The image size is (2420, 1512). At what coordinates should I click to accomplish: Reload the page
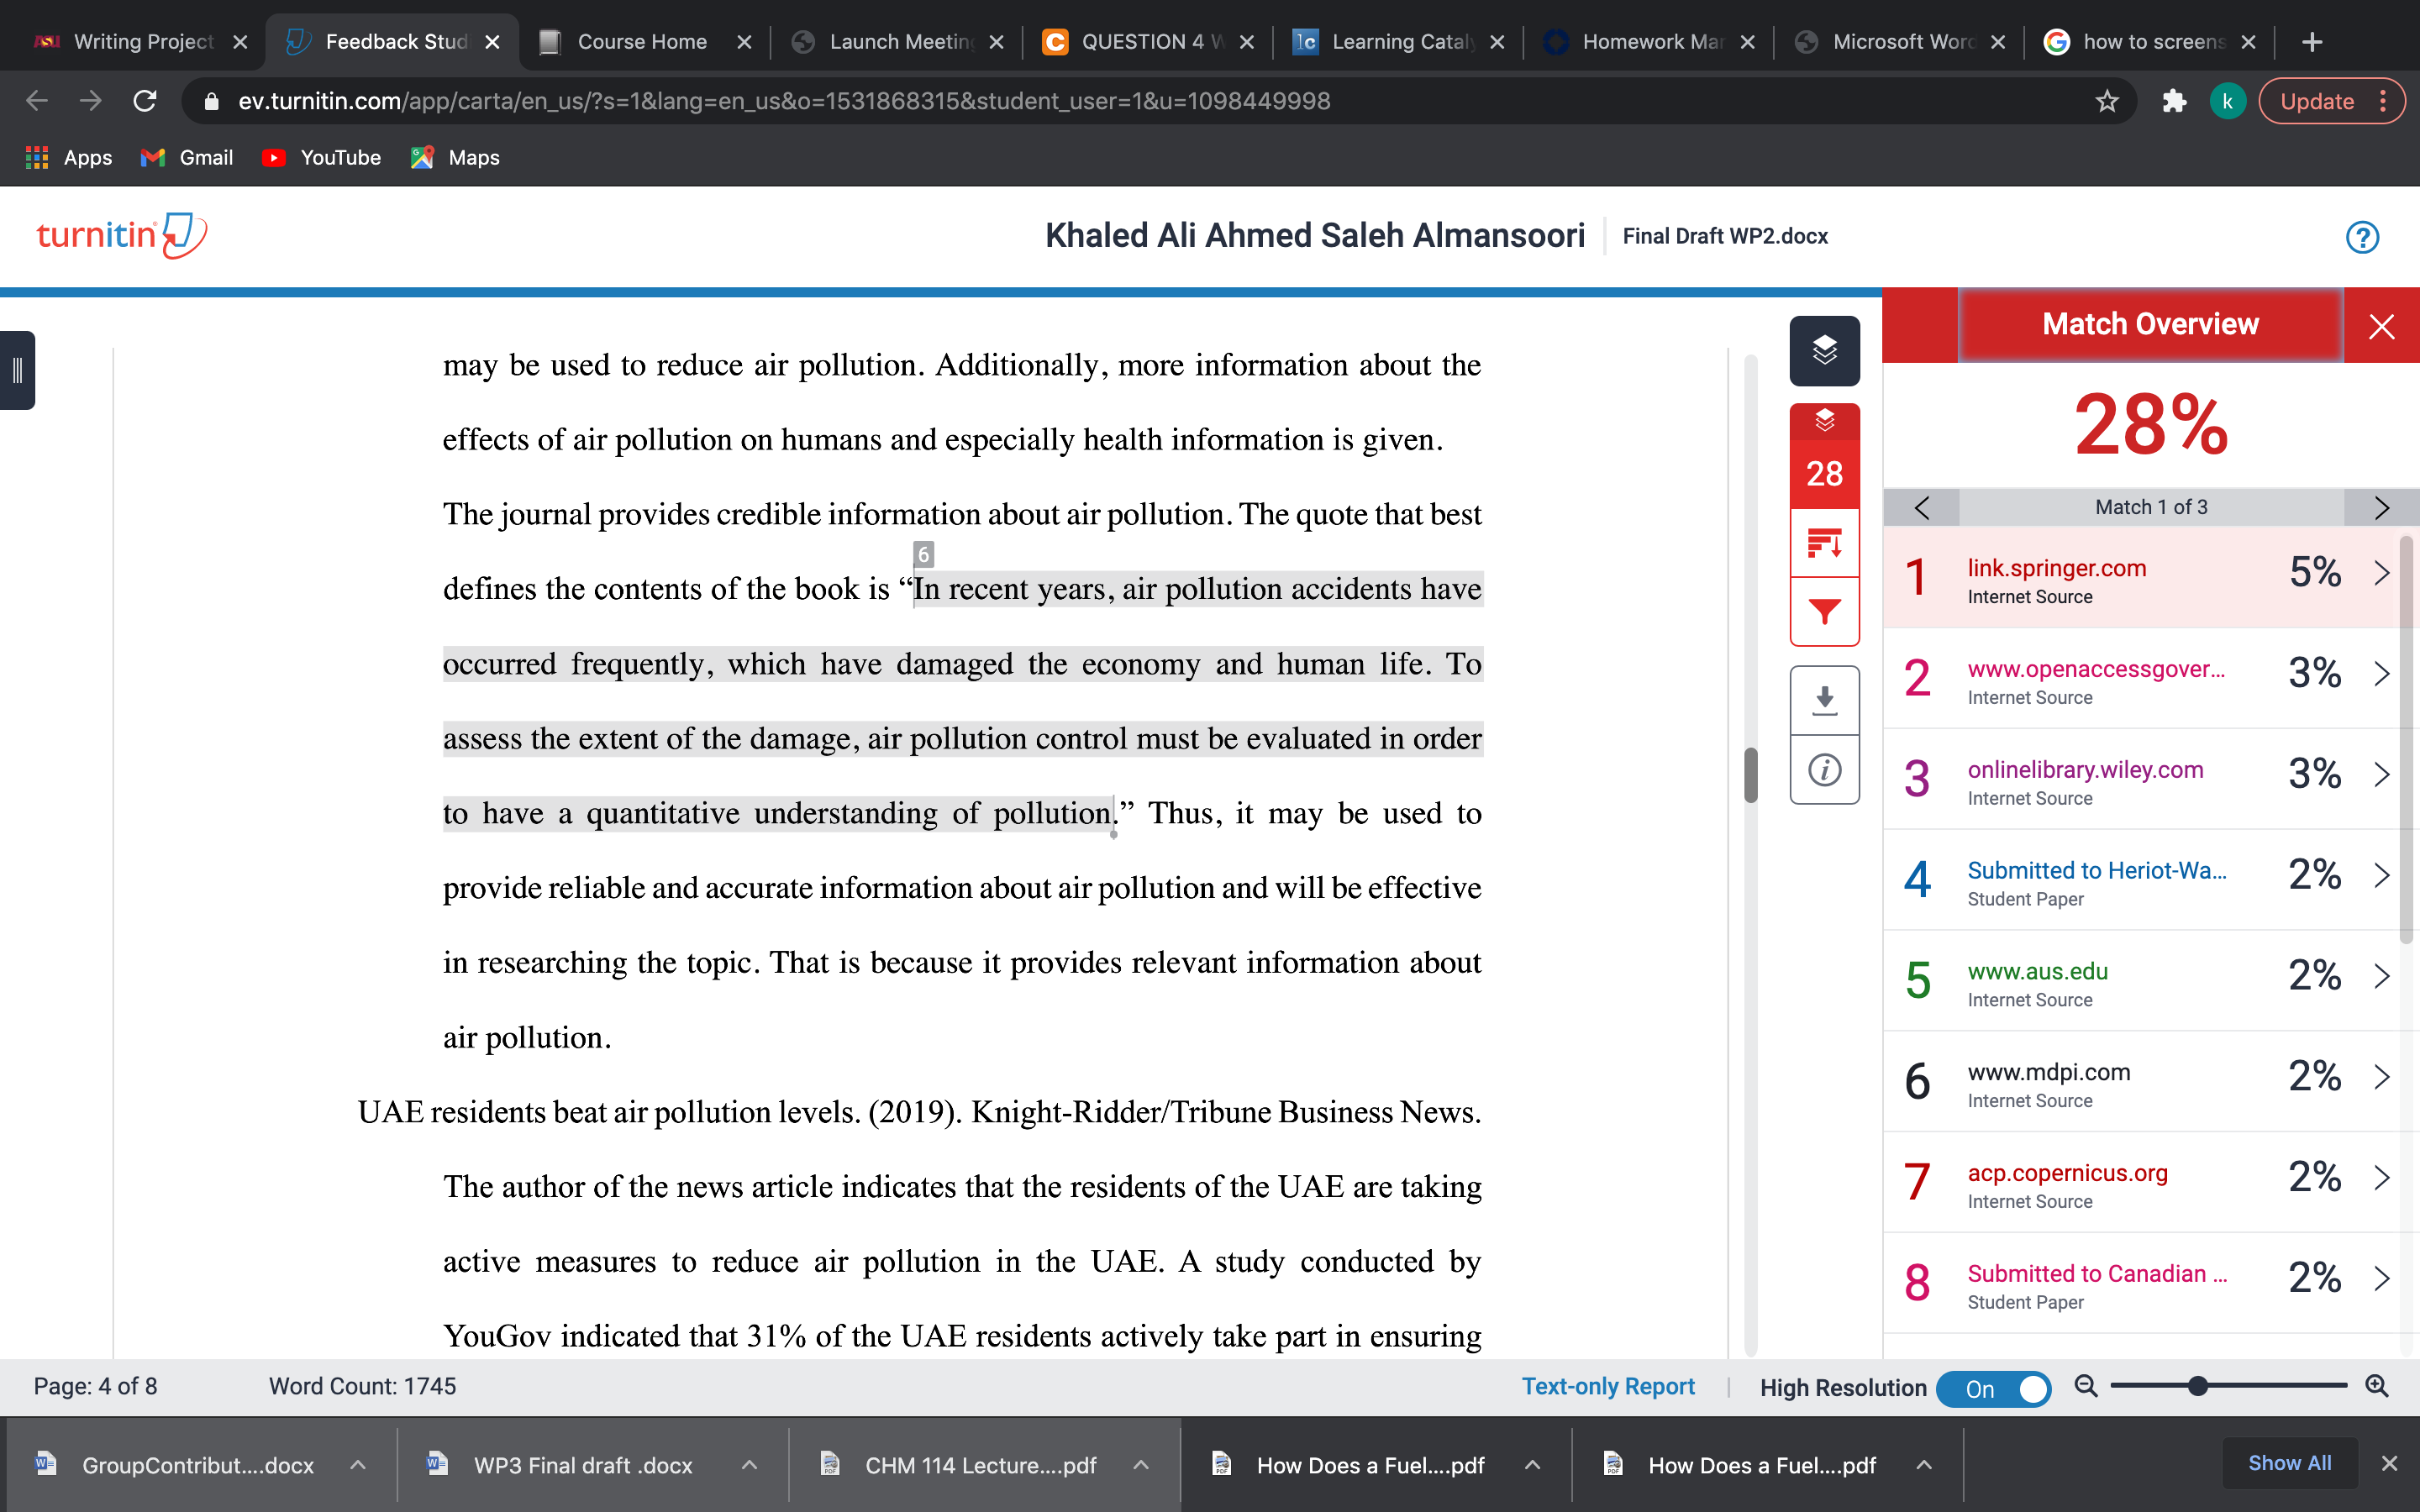(x=145, y=101)
